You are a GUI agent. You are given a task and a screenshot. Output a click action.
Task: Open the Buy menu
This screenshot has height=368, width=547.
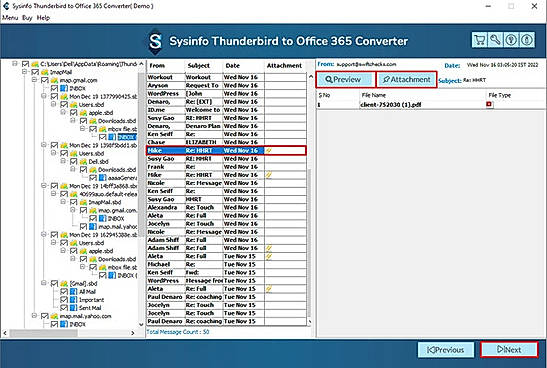point(27,18)
